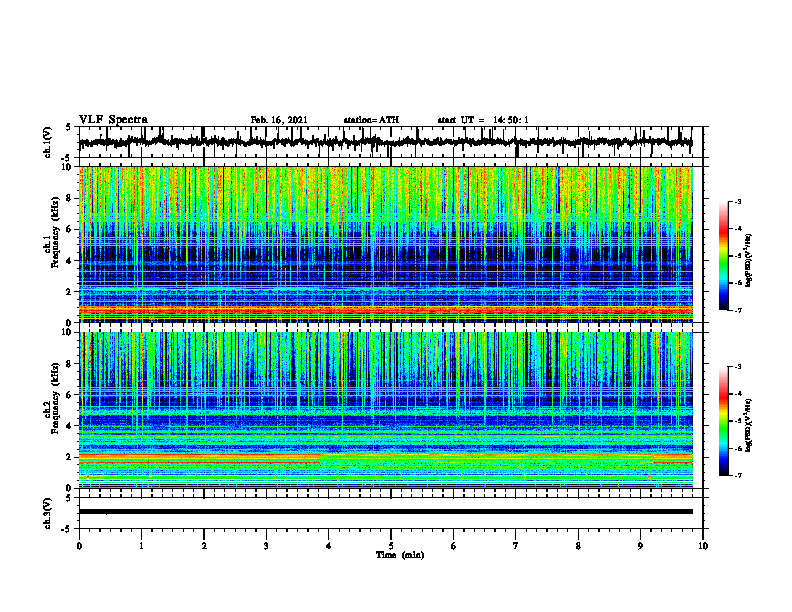Click the "9" tick on the time axis
Image resolution: width=792 pixels, height=612 pixels.
(x=640, y=546)
